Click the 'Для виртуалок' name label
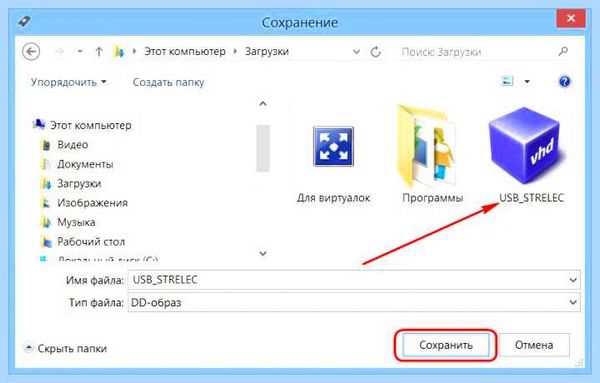 pyautogui.click(x=334, y=198)
